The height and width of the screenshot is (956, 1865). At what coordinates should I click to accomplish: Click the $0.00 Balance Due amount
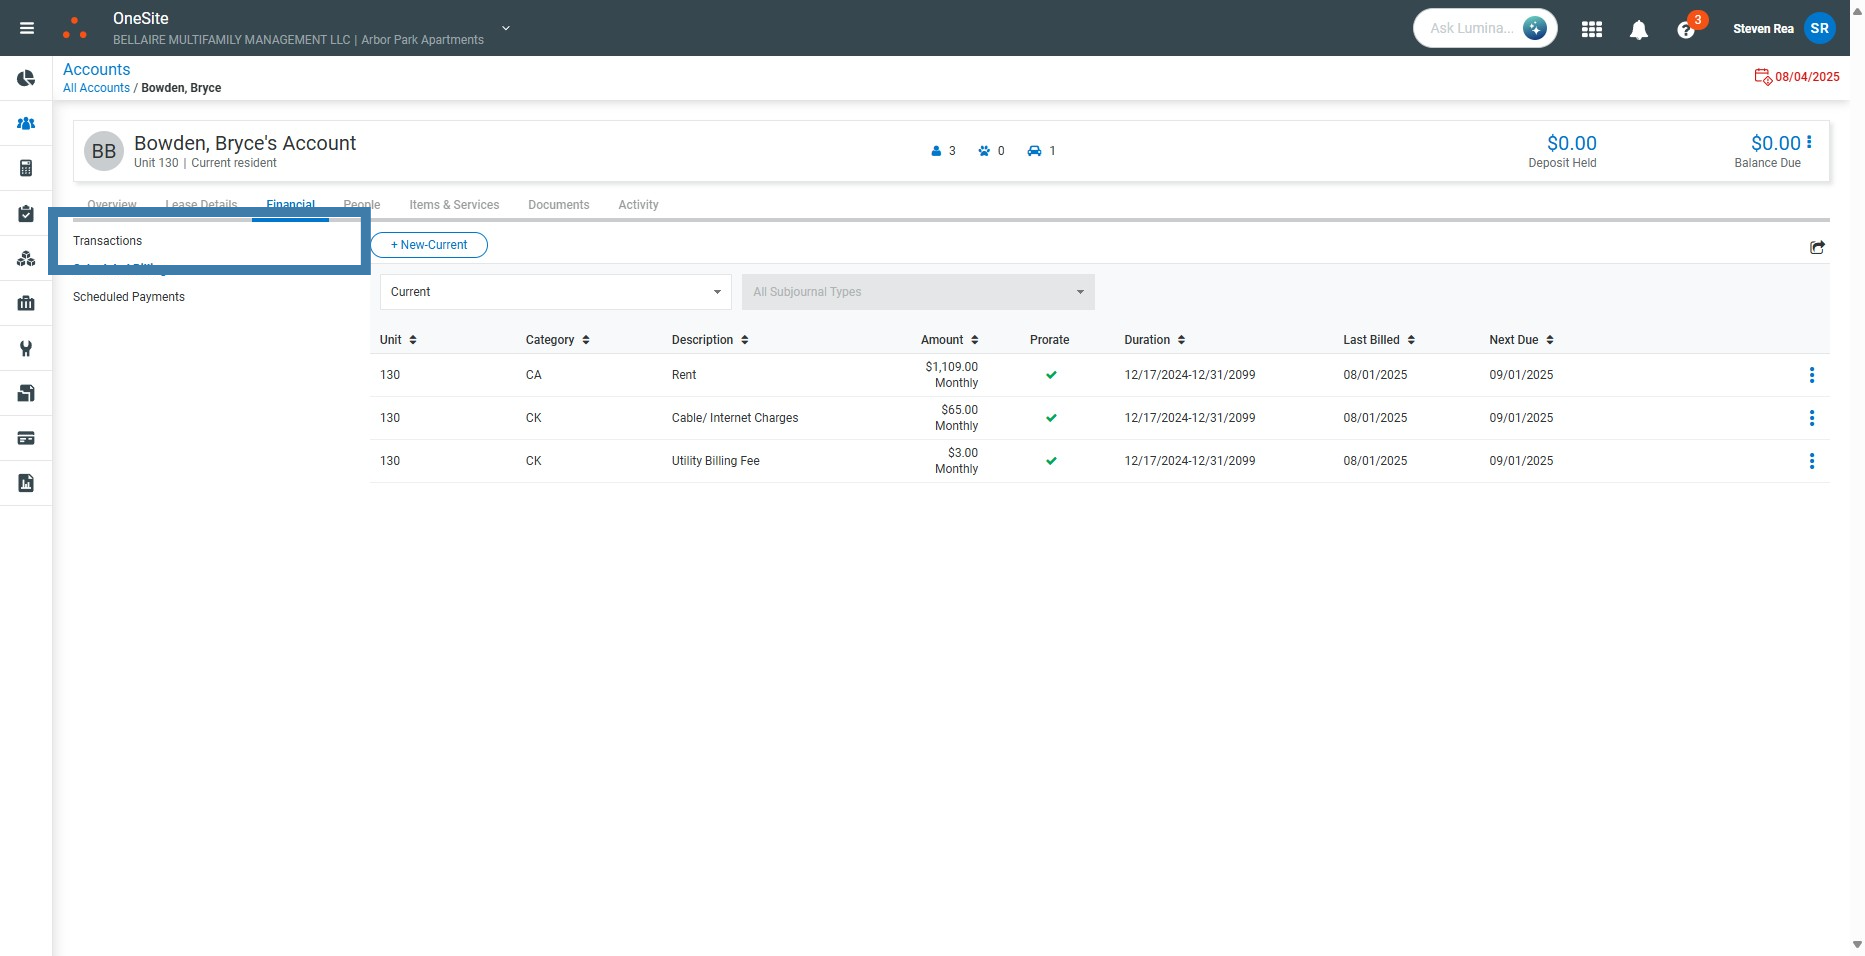coord(1775,143)
